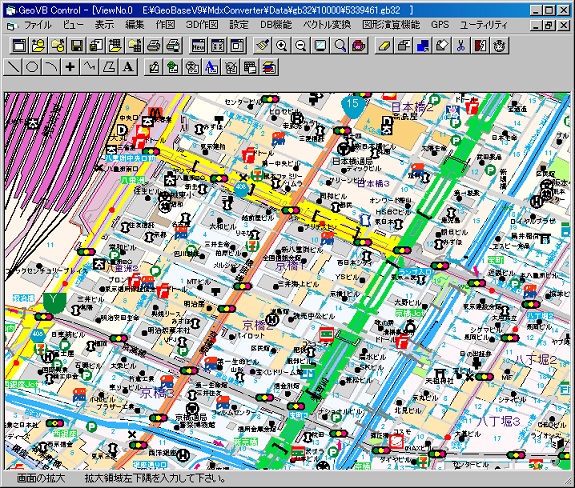Viewport: 575px width, 488px height.
Task: Select the circle drawing tool
Action: pyautogui.click(x=32, y=67)
